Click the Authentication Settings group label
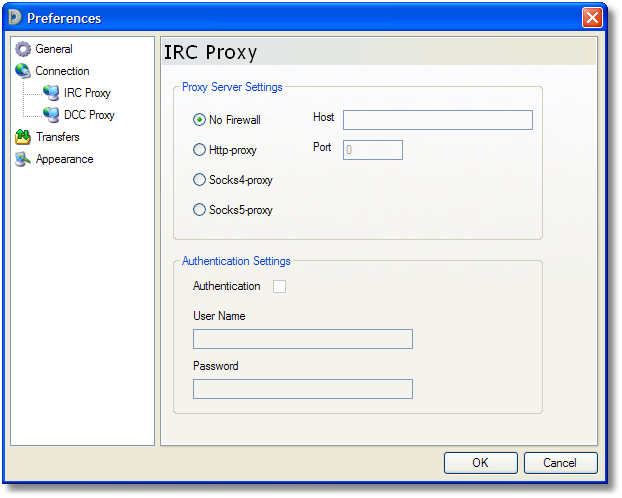622x498 pixels. pyautogui.click(x=236, y=261)
